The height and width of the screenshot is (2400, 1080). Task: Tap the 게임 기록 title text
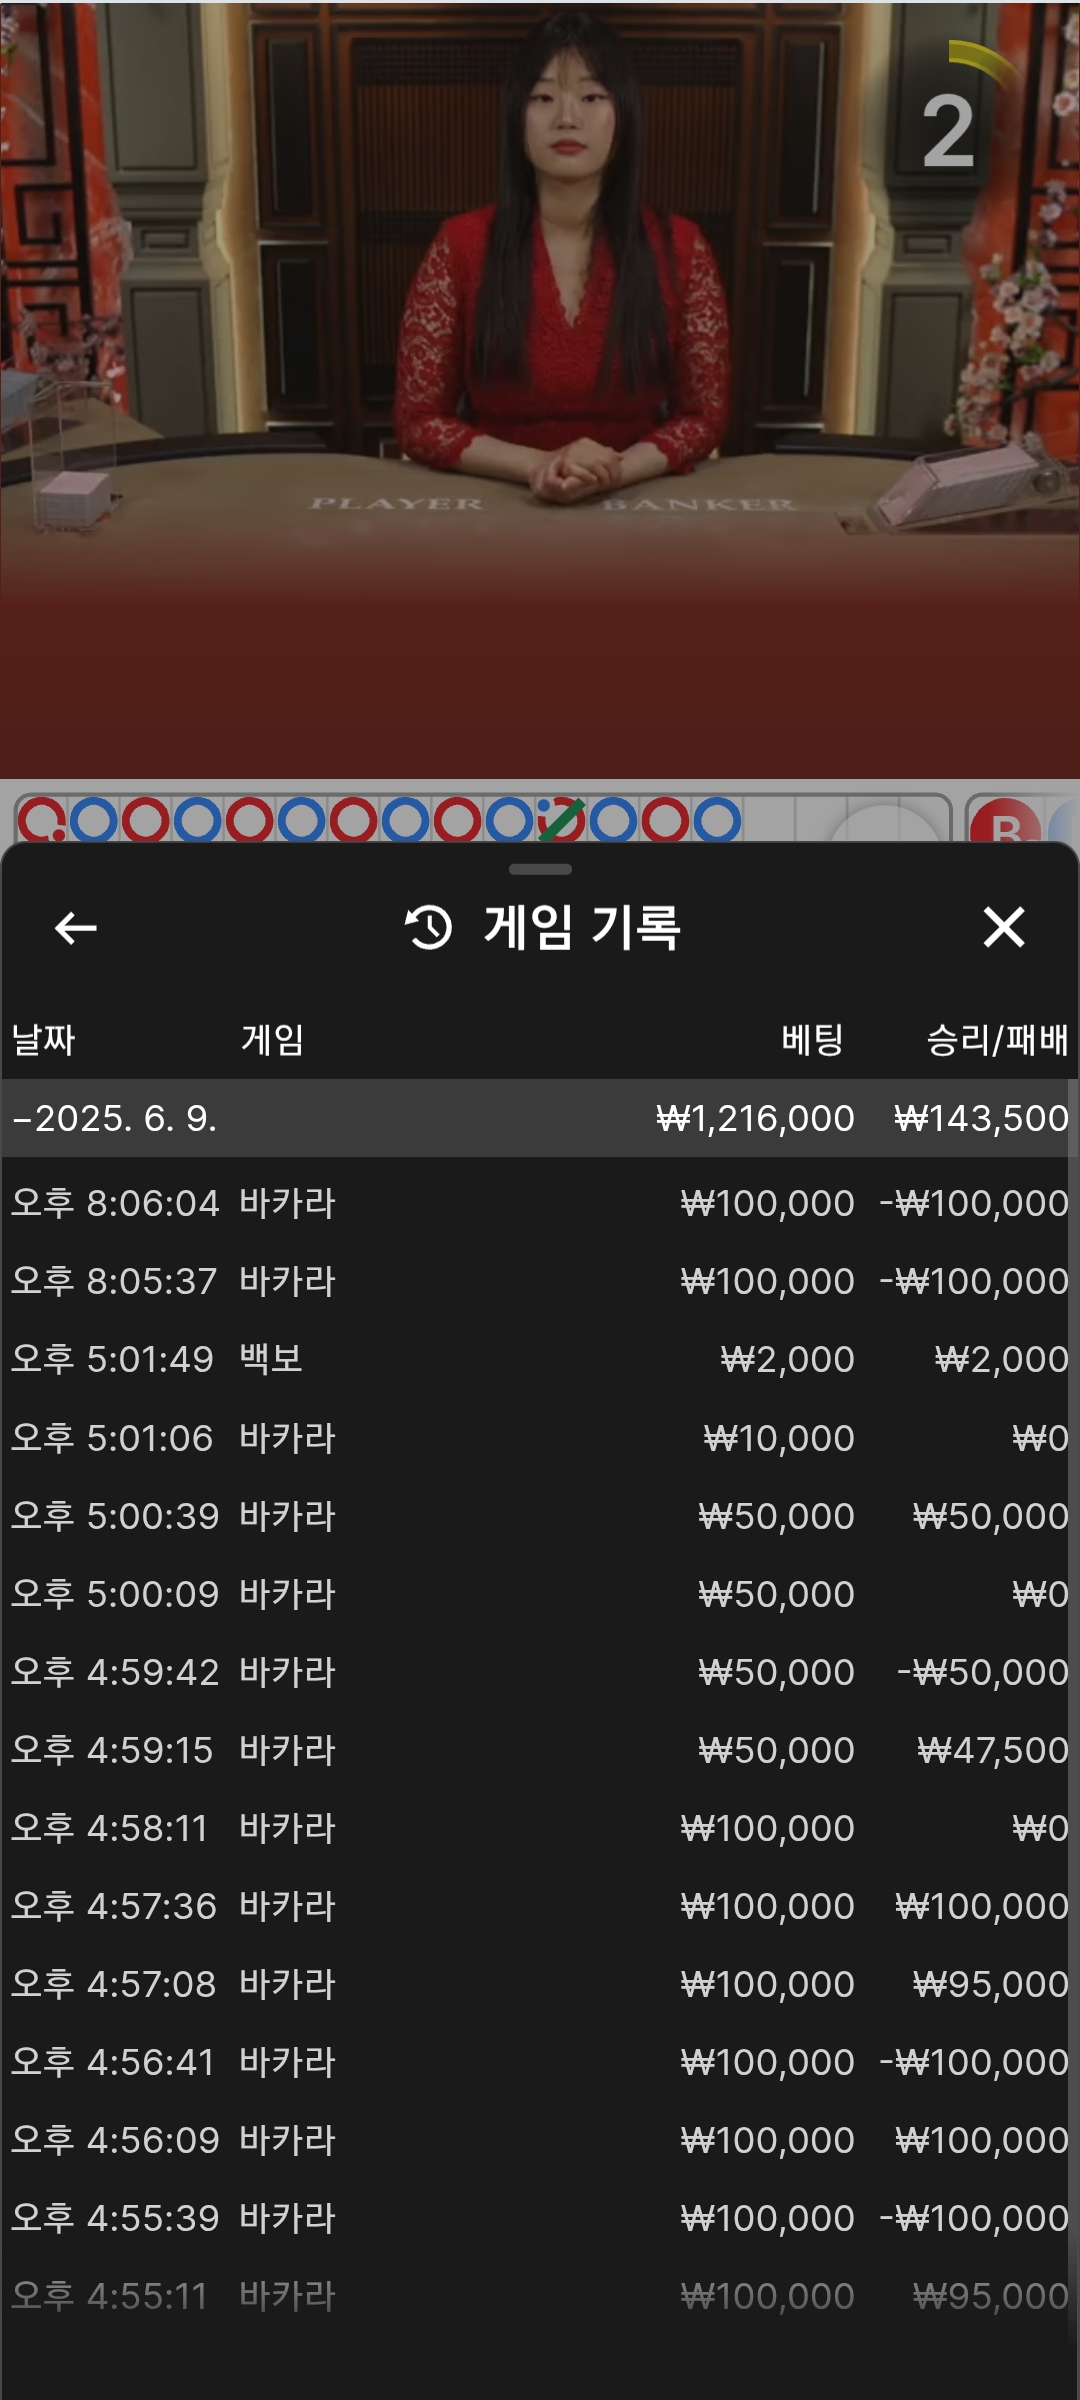(x=583, y=927)
